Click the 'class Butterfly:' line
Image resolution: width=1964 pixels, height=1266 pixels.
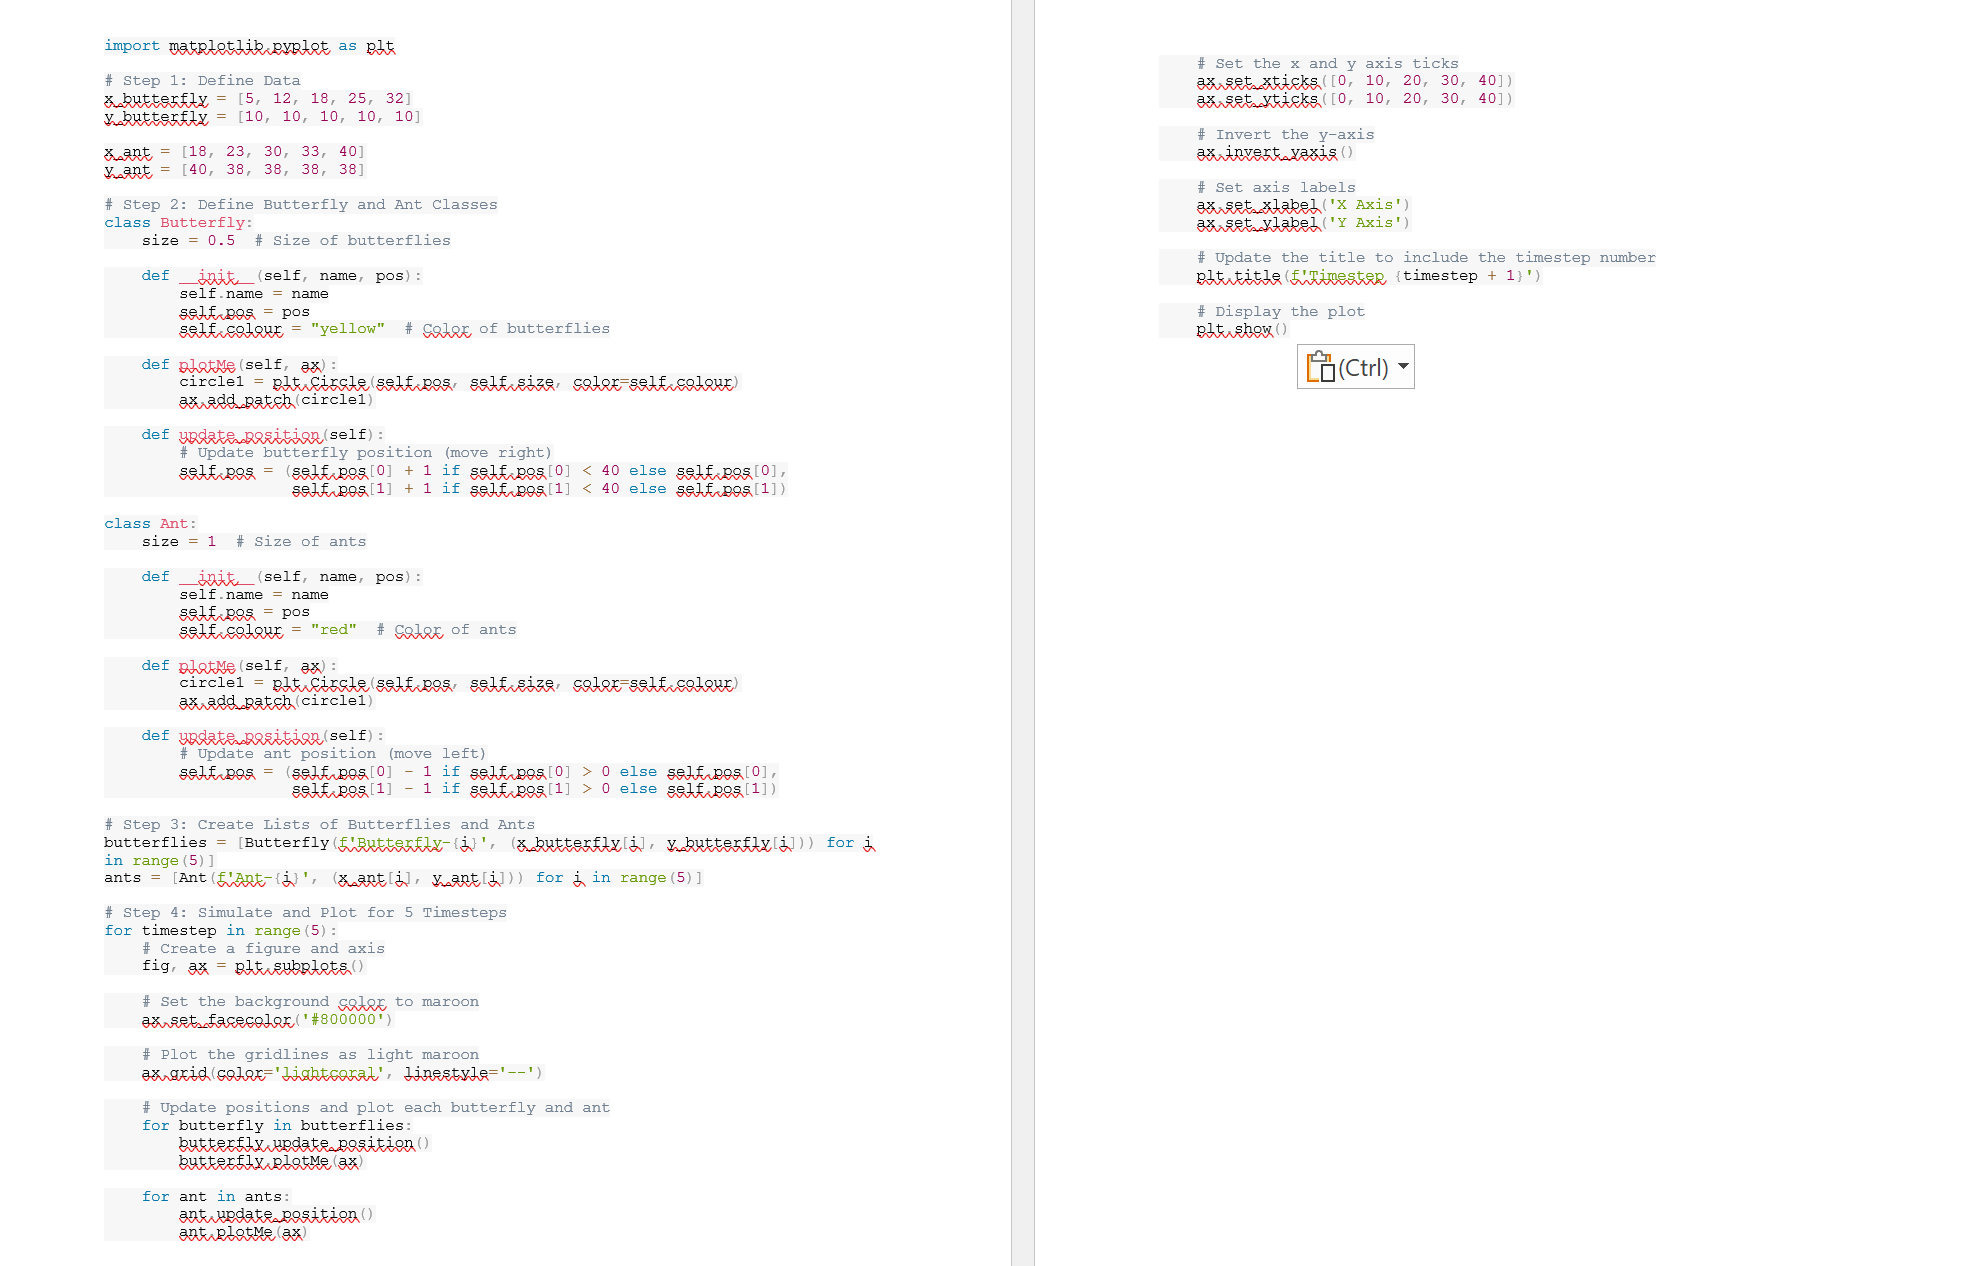coord(178,223)
